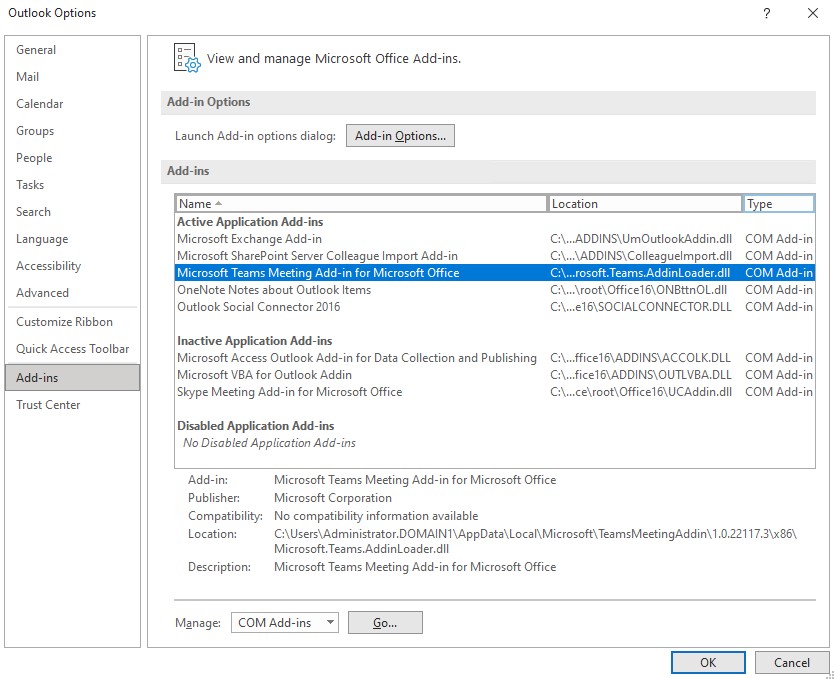The width and height of the screenshot is (834, 679).
Task: Click ACCOLK.DLL location cell
Action: [x=640, y=358]
